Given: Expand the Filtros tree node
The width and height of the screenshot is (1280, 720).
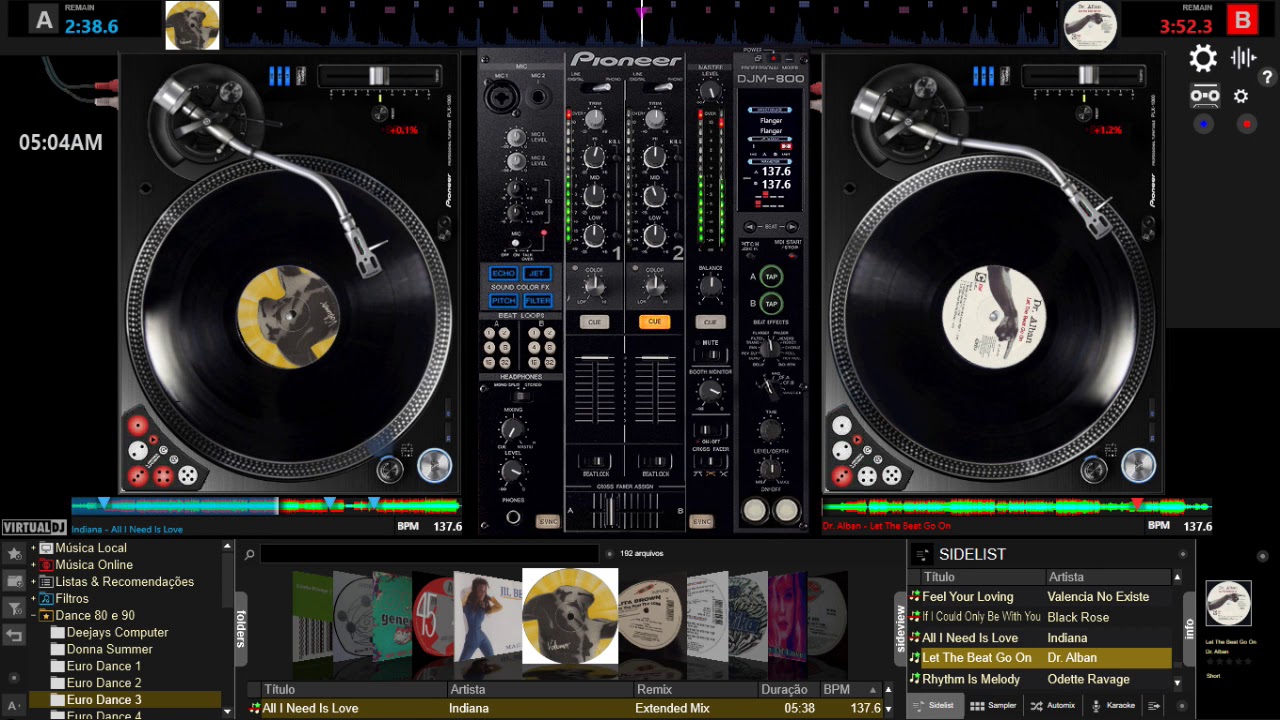Looking at the screenshot, I should click(x=33, y=599).
